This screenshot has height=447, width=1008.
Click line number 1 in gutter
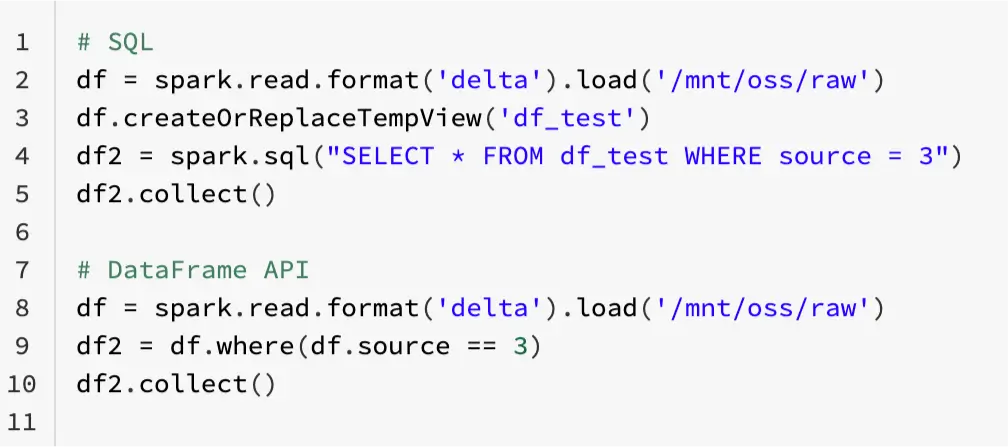click(23, 43)
